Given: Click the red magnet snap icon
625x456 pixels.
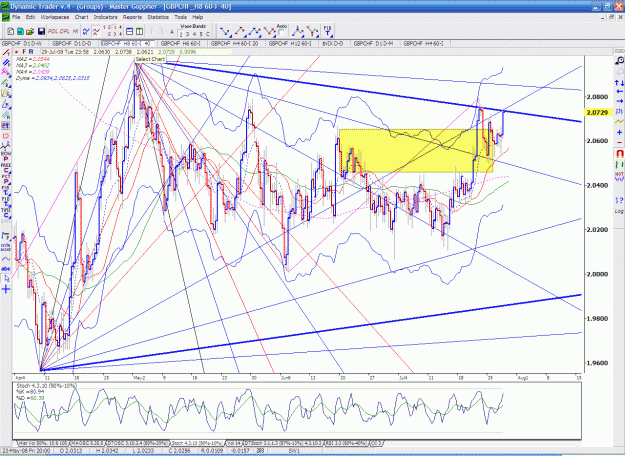Looking at the screenshot, I should pos(619,153).
